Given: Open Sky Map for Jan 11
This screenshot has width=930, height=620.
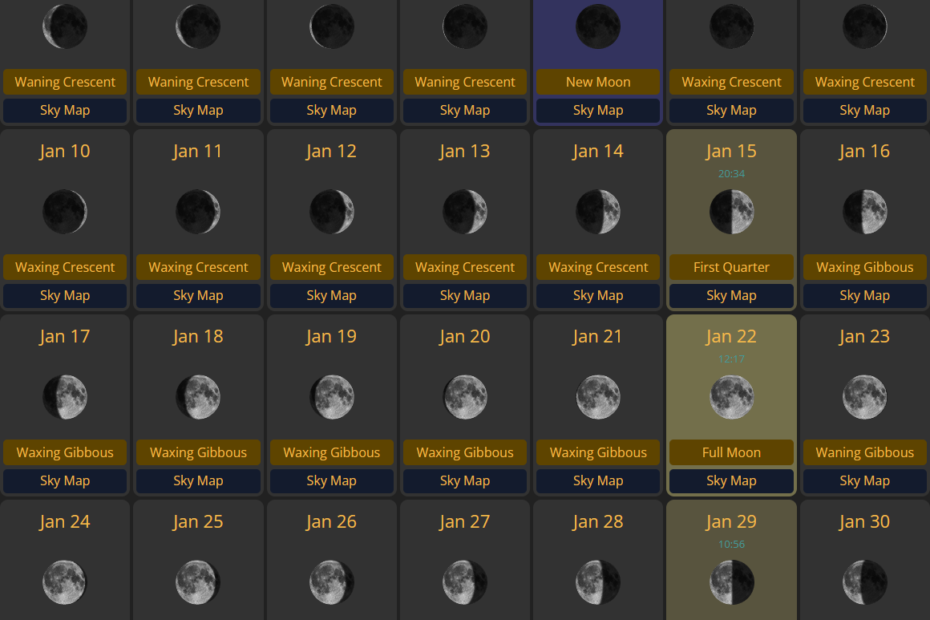Looking at the screenshot, I should pyautogui.click(x=198, y=295).
